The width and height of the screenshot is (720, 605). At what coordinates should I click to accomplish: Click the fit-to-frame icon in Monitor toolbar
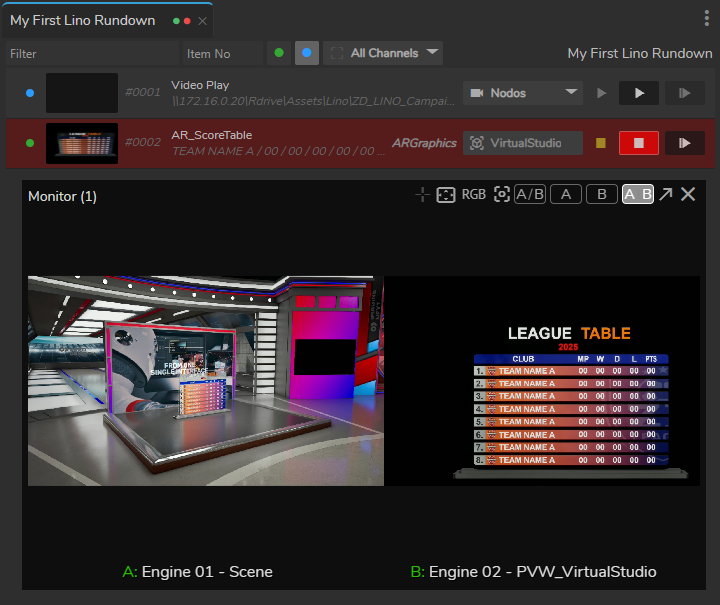tap(446, 195)
